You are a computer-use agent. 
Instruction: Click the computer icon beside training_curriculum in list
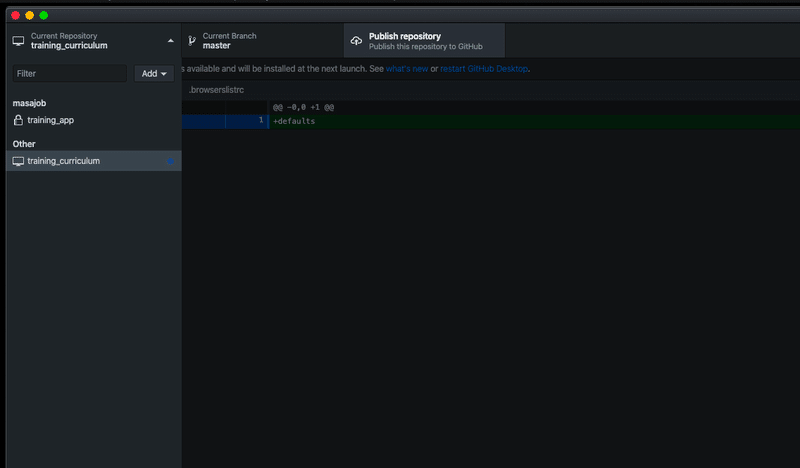[x=18, y=161]
